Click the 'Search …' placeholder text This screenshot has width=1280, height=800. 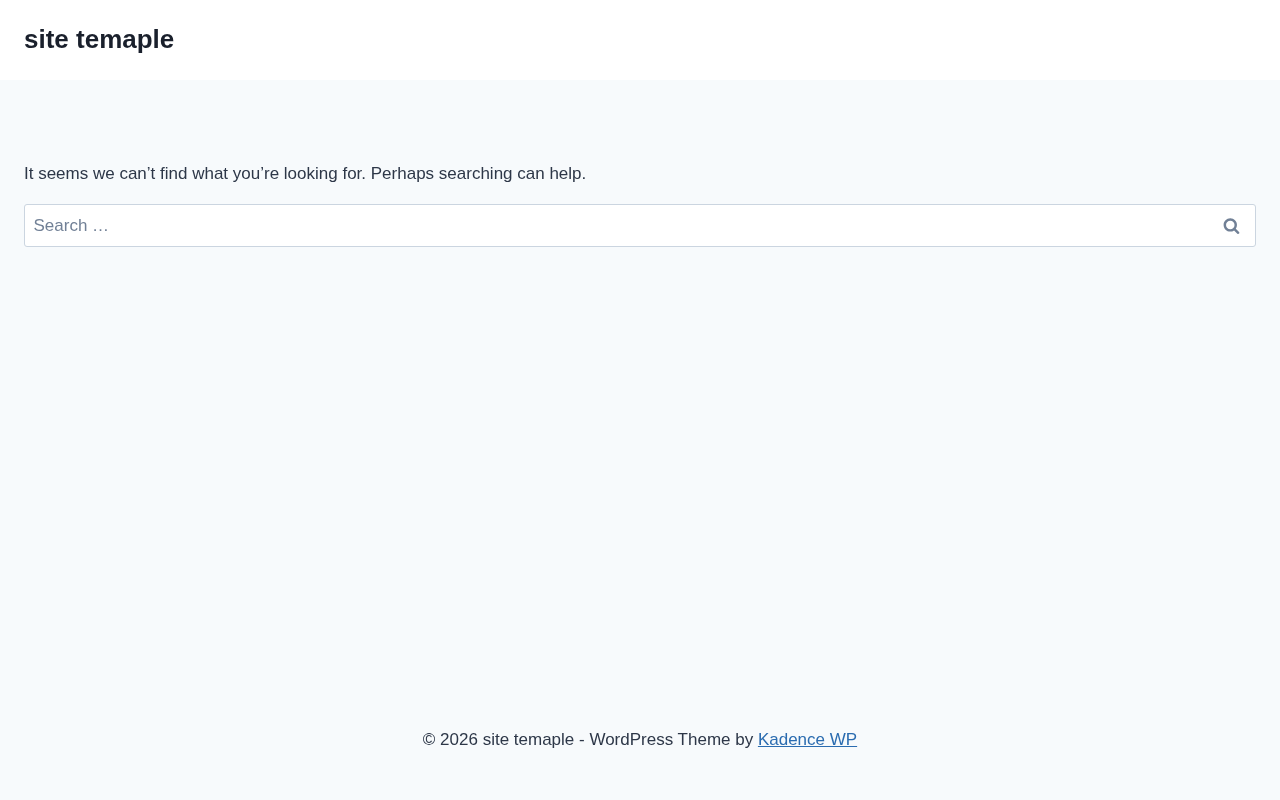(71, 226)
